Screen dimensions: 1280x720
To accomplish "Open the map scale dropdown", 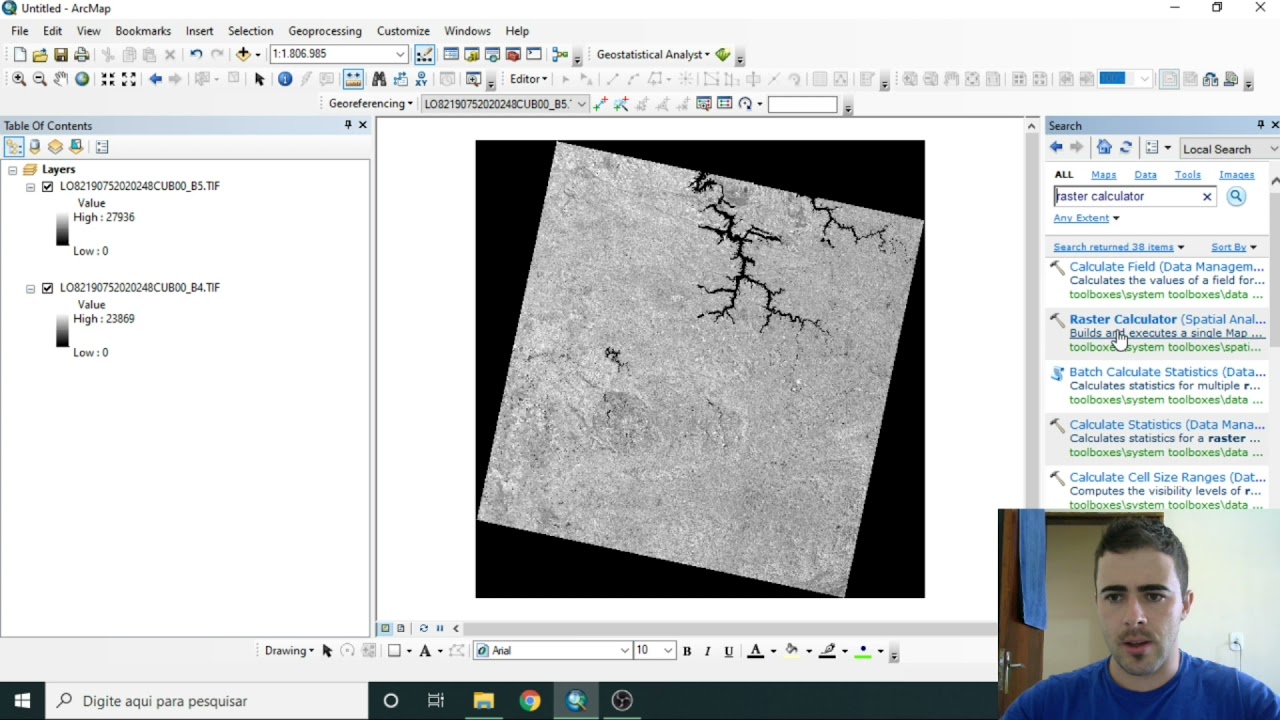I will point(400,54).
